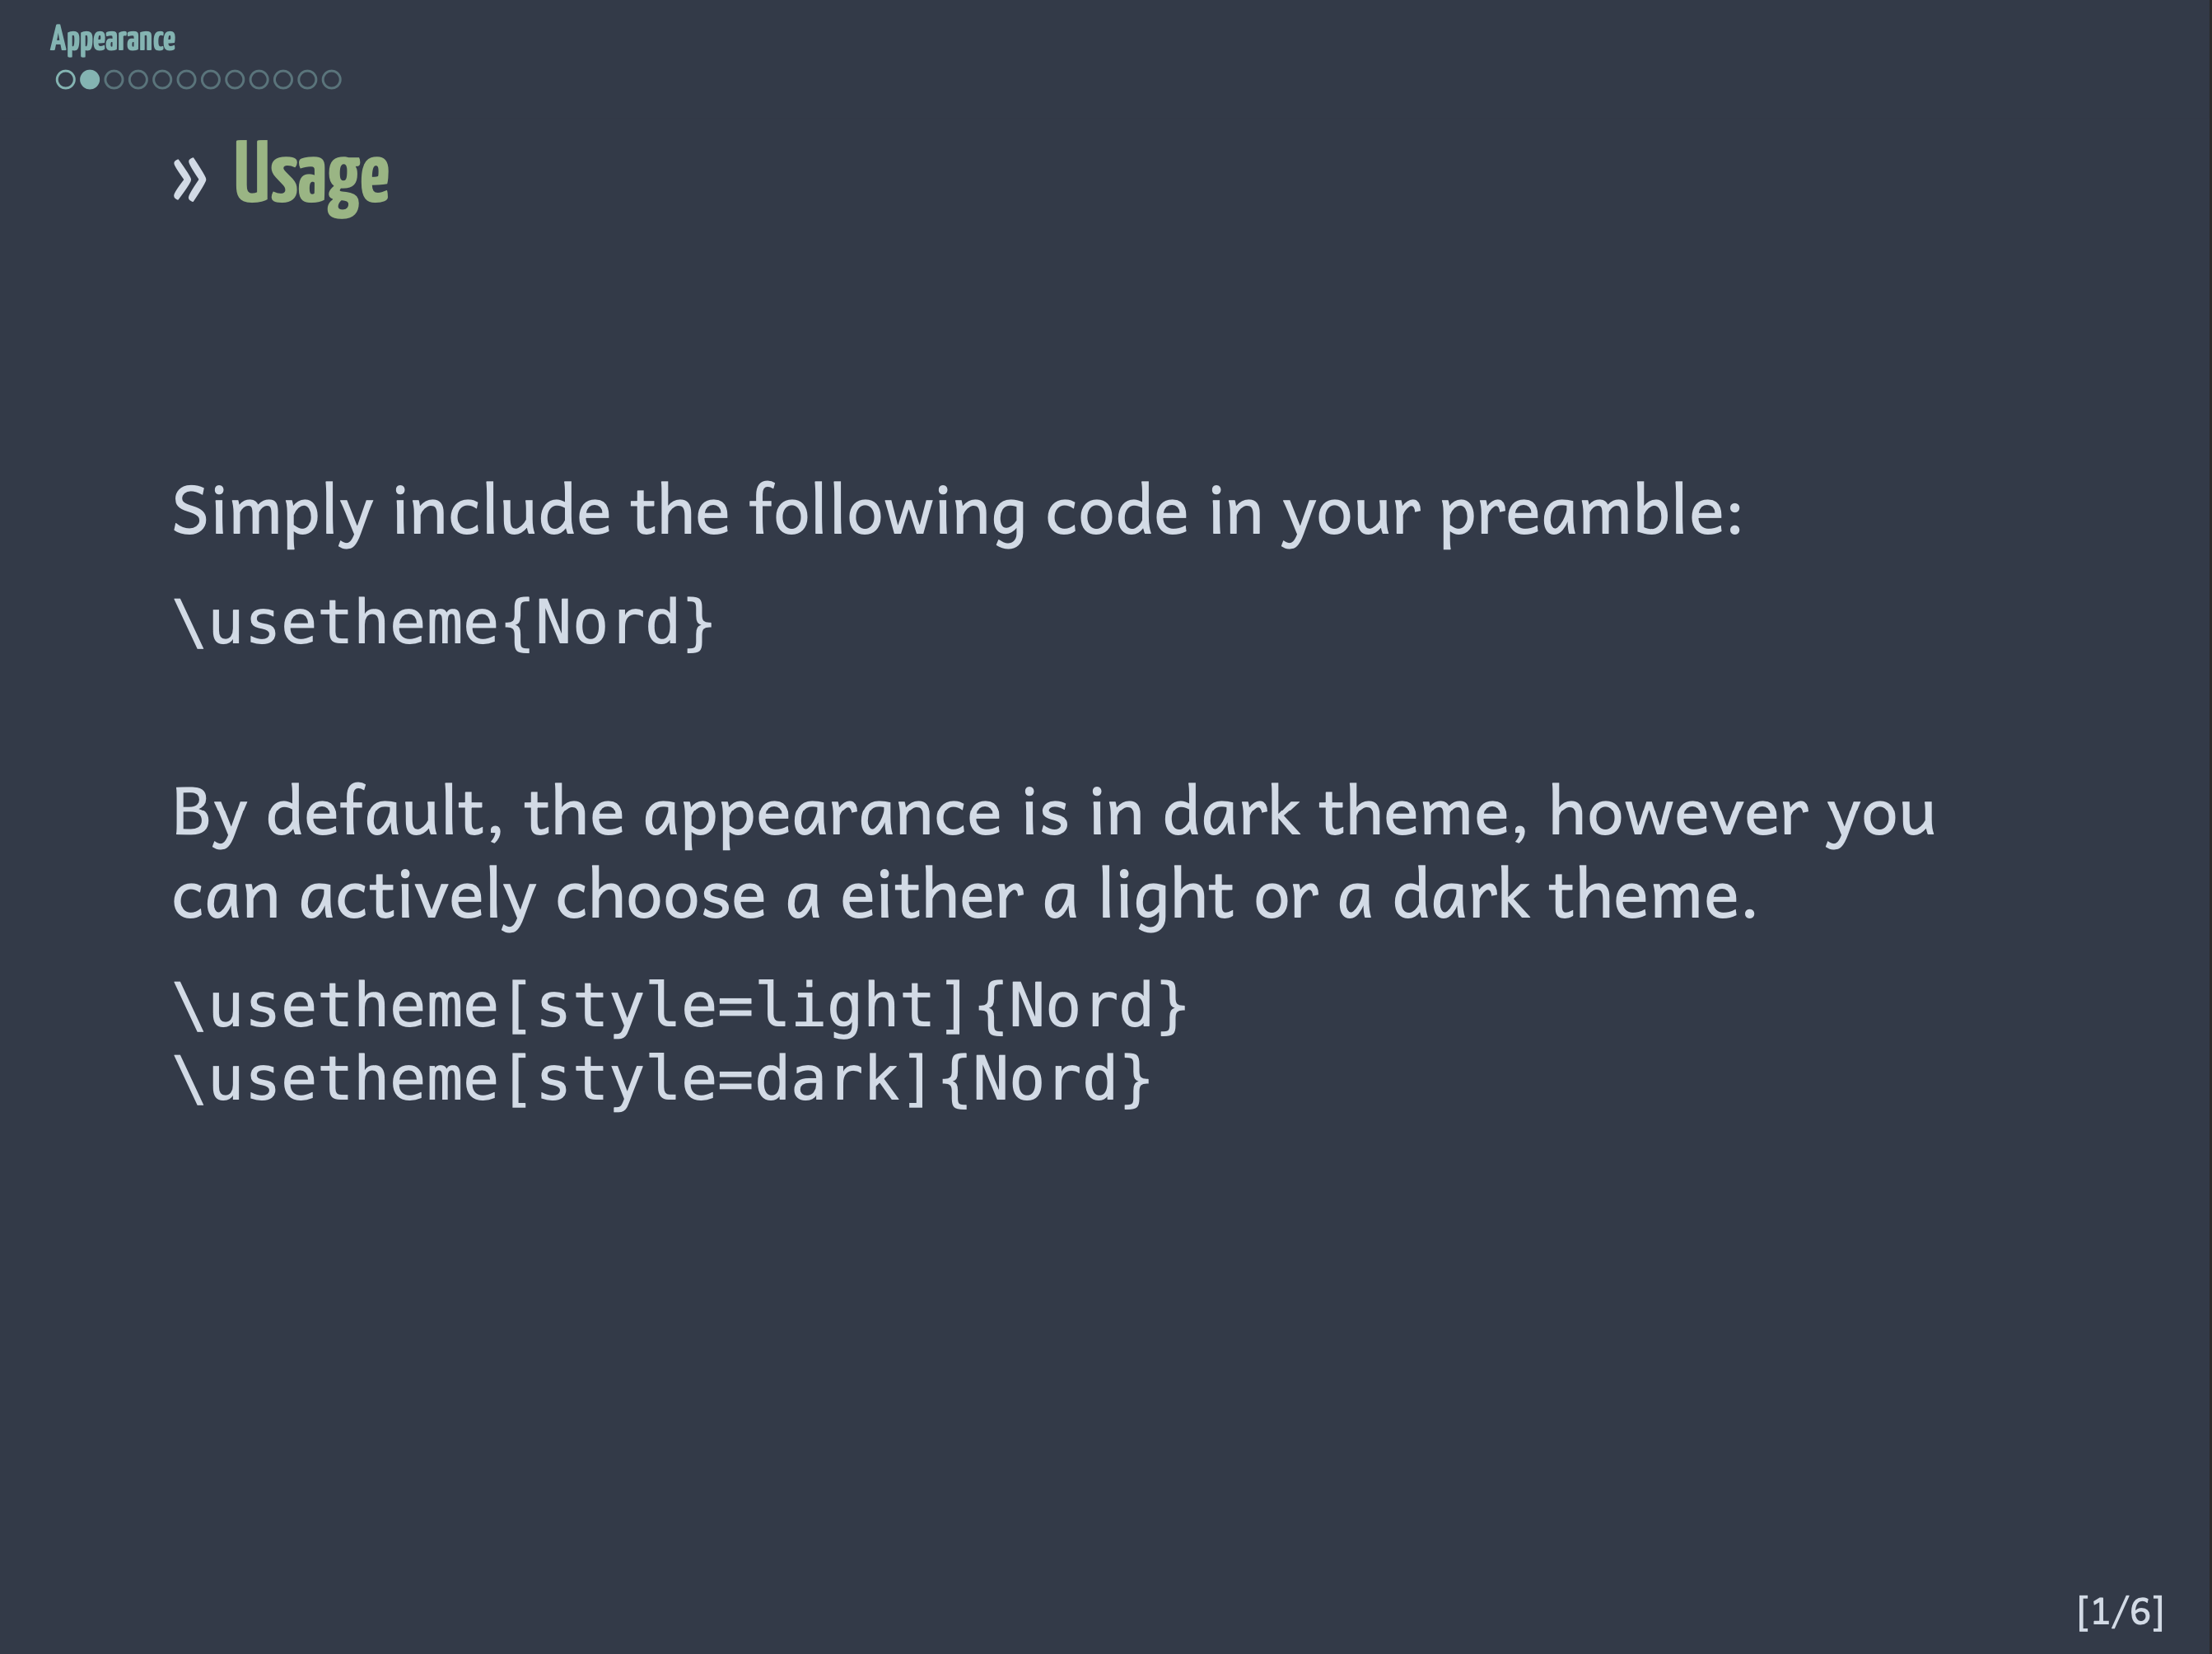
Task: Select the ninth navigation dot
Action: tap(258, 80)
